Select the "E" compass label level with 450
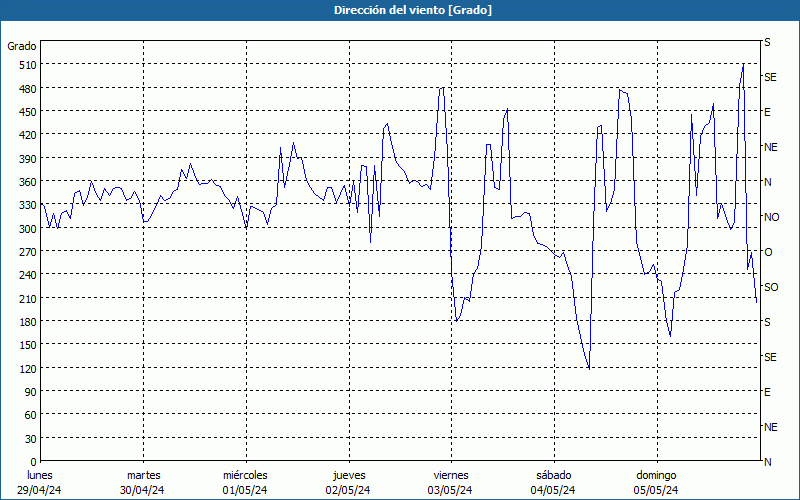 click(767, 112)
